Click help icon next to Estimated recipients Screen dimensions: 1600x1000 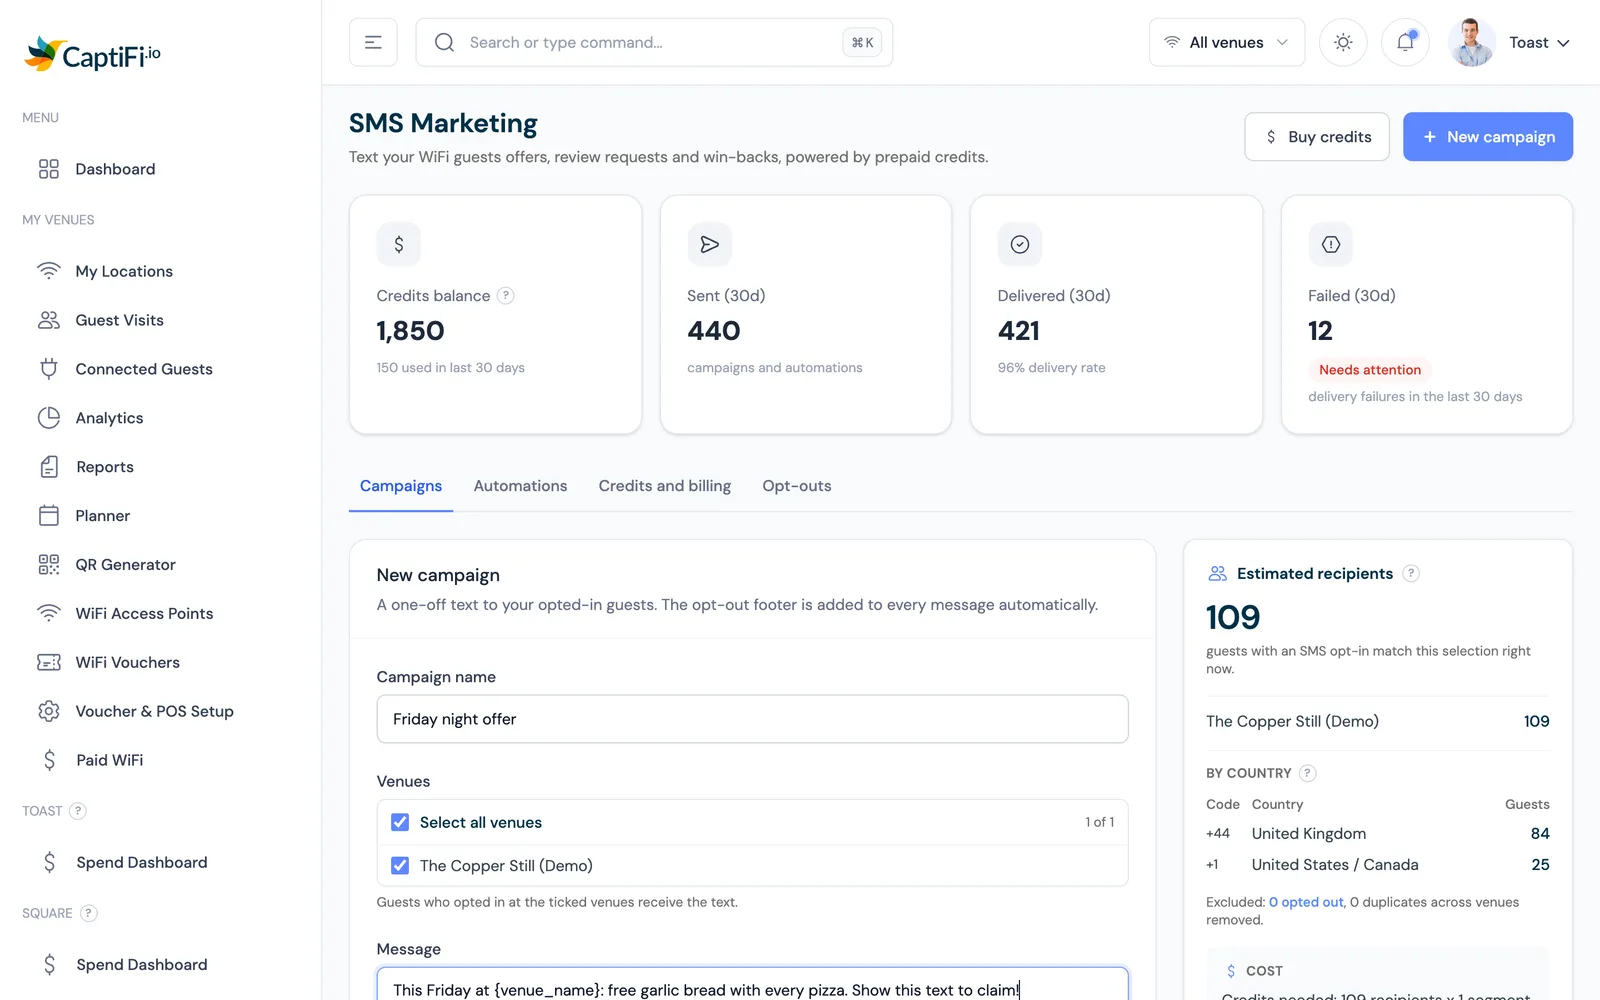tap(1411, 573)
